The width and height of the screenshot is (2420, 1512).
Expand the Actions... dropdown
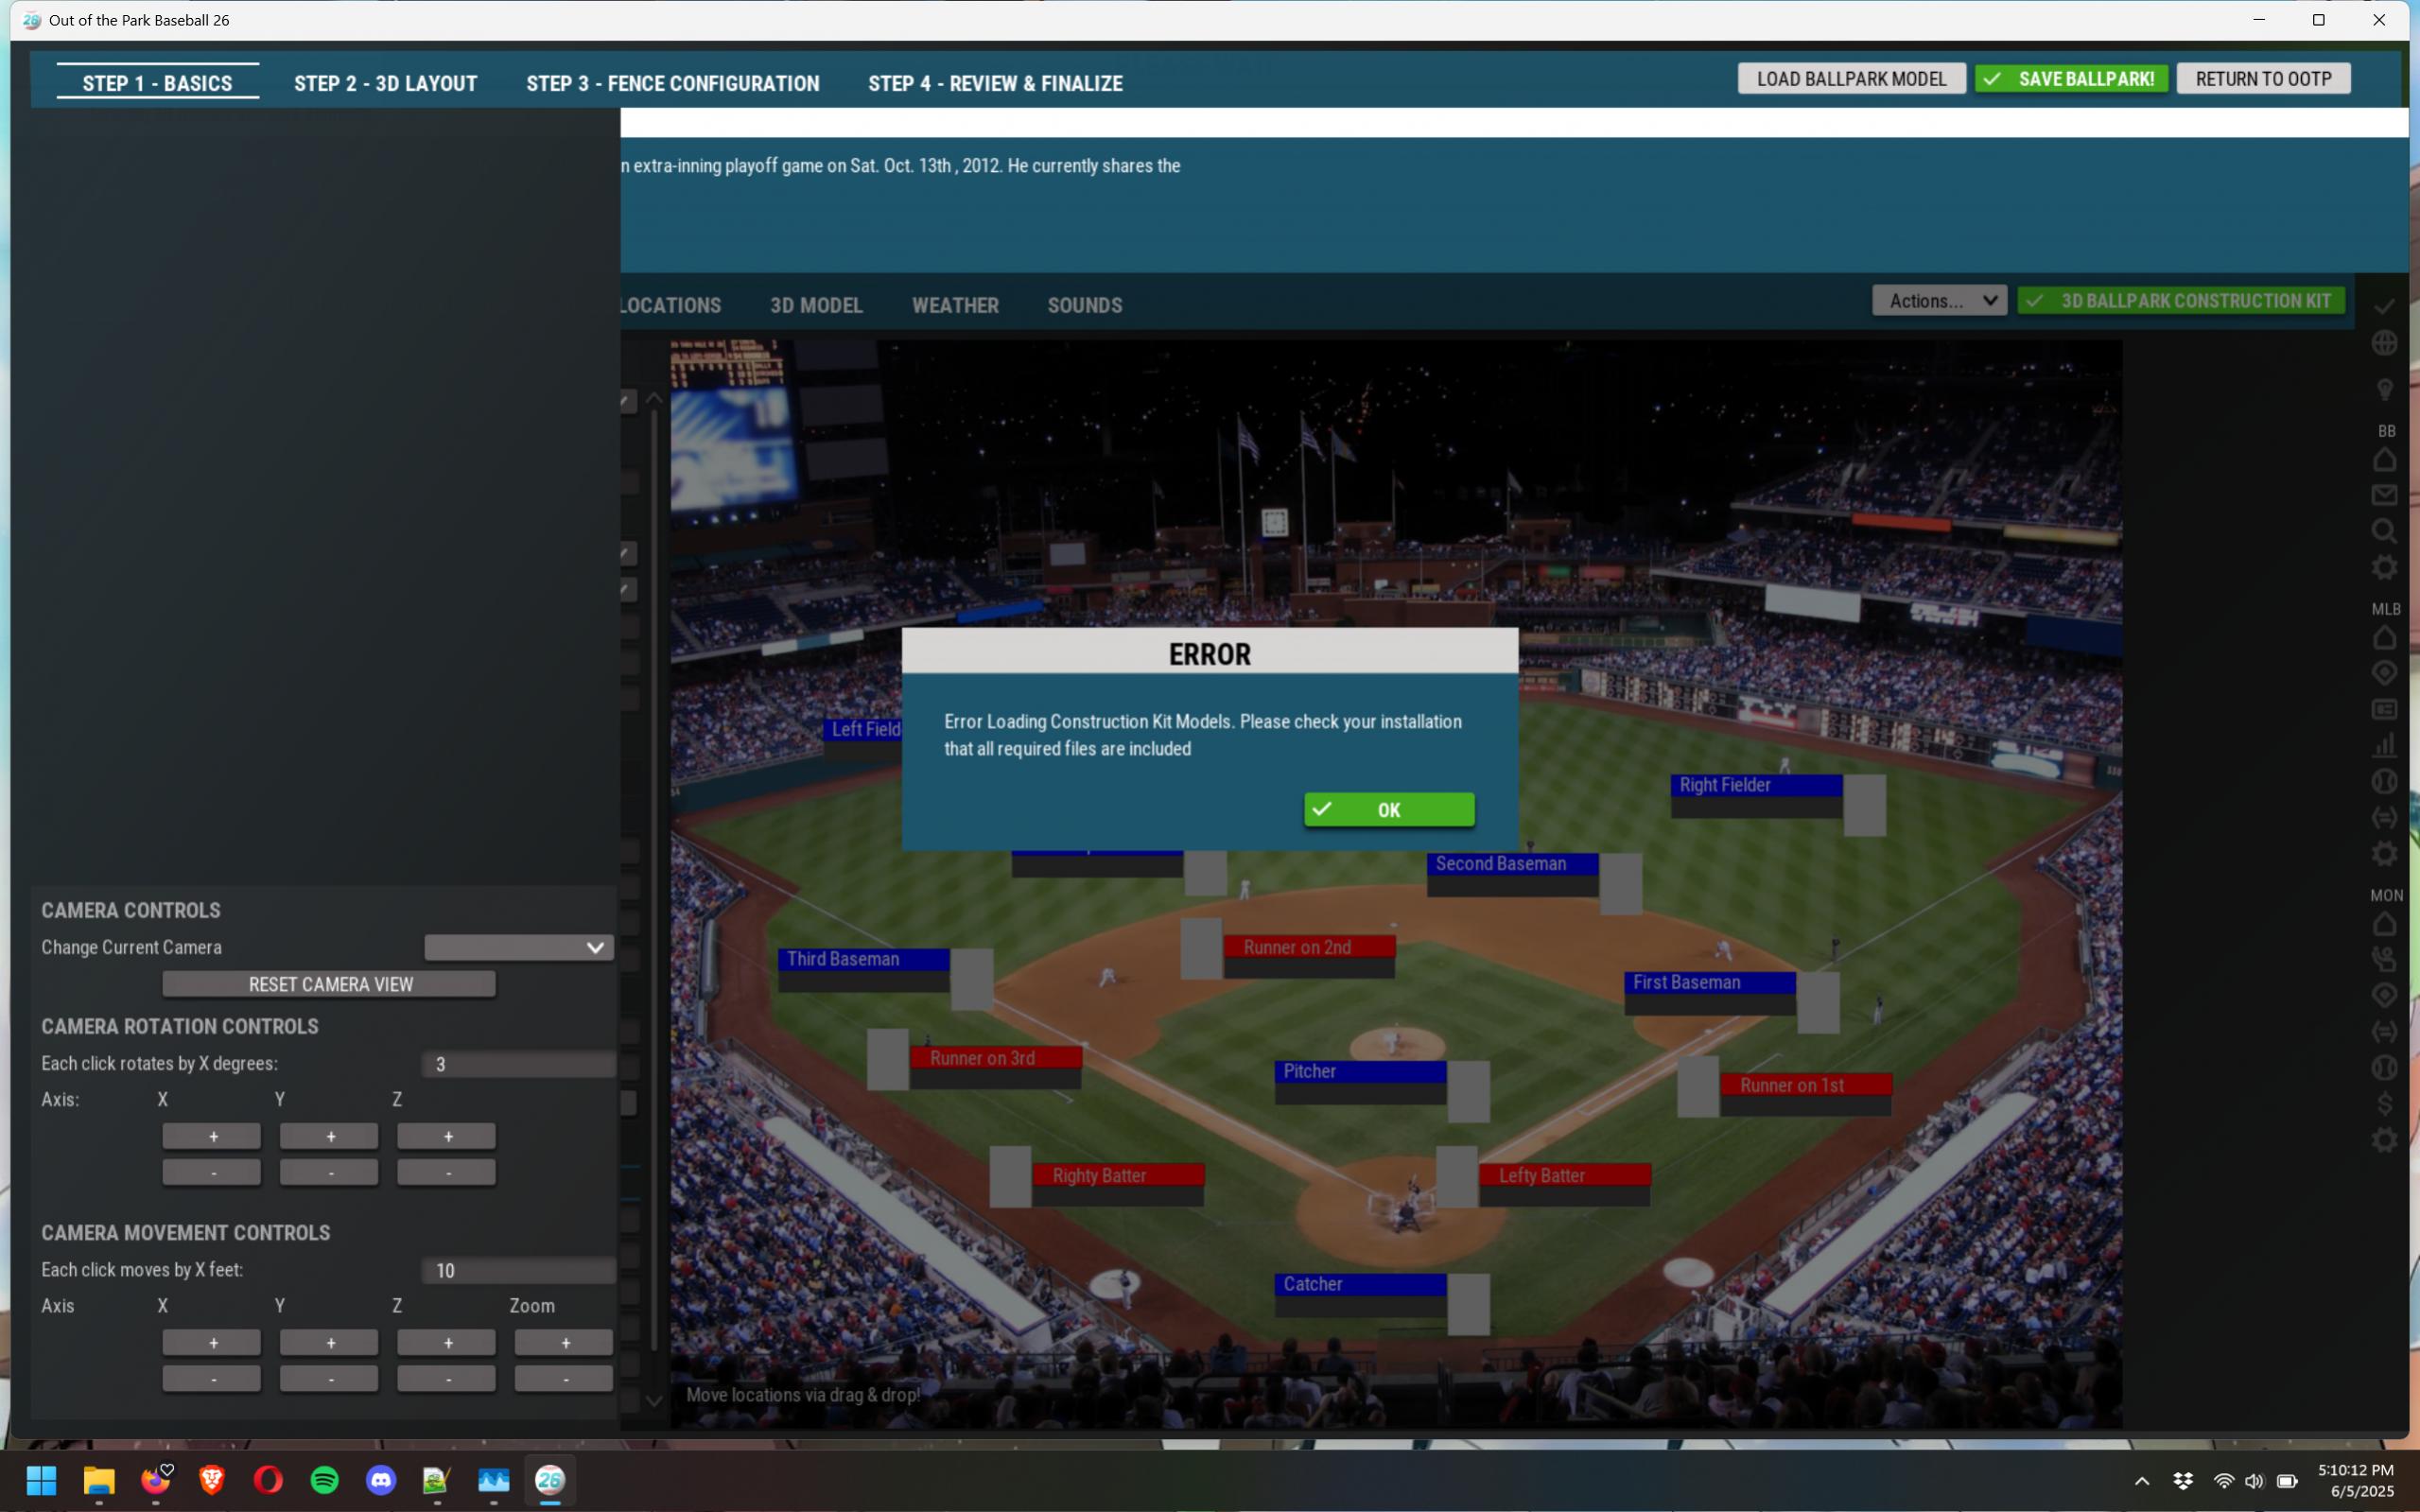tap(1938, 301)
